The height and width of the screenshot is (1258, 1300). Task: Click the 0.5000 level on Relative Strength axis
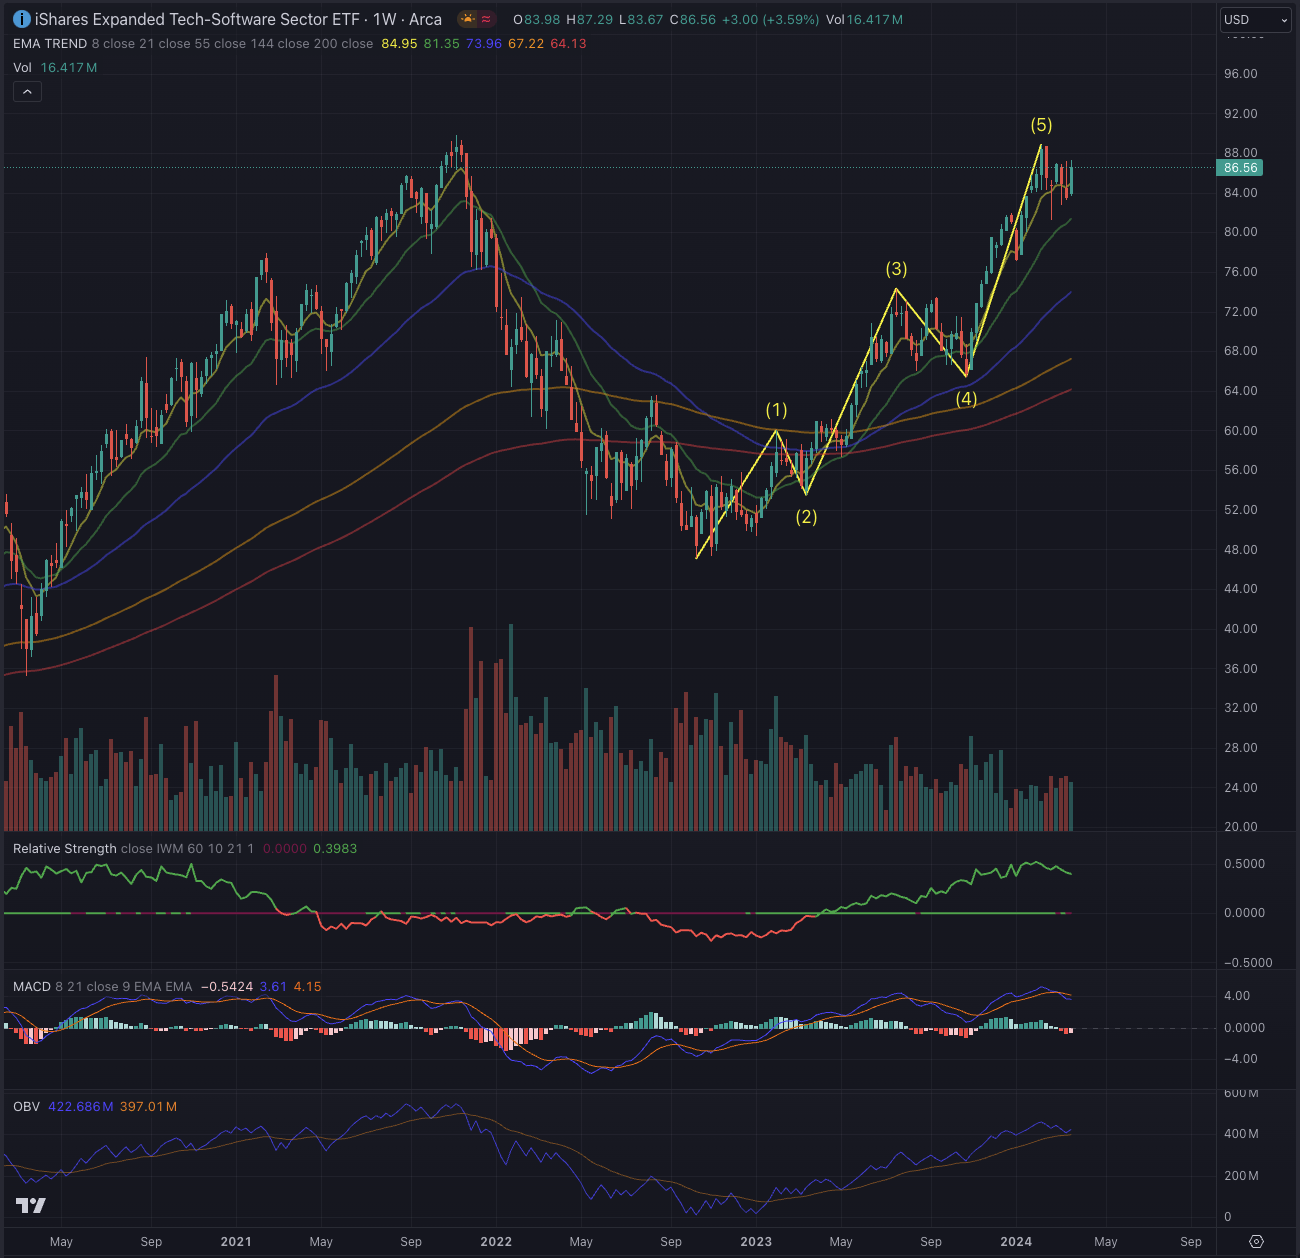pyautogui.click(x=1245, y=864)
